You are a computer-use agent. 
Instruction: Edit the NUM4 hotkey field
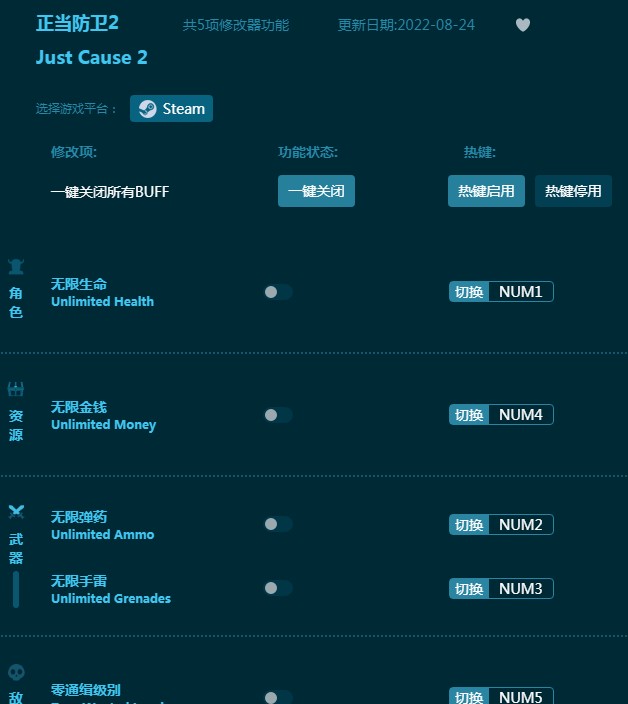[521, 415]
